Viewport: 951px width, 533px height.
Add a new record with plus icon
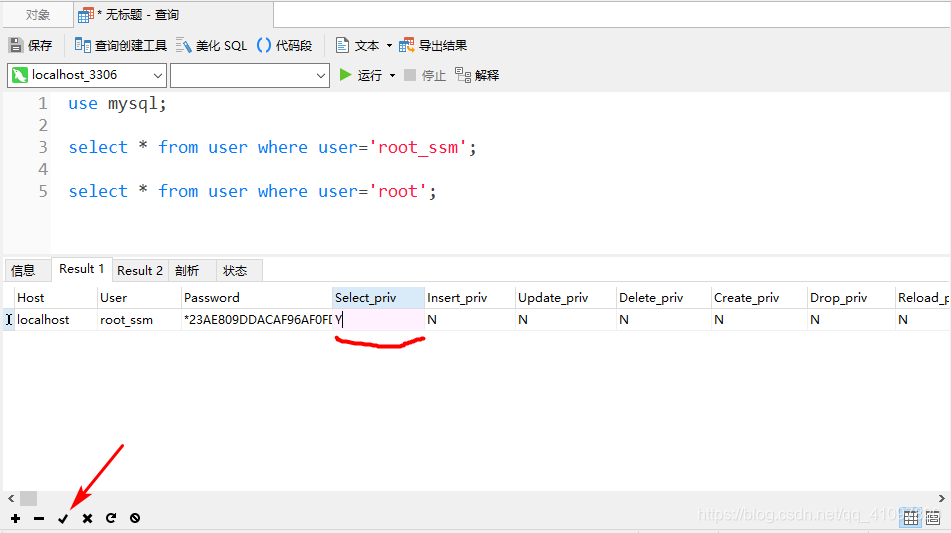(15, 518)
